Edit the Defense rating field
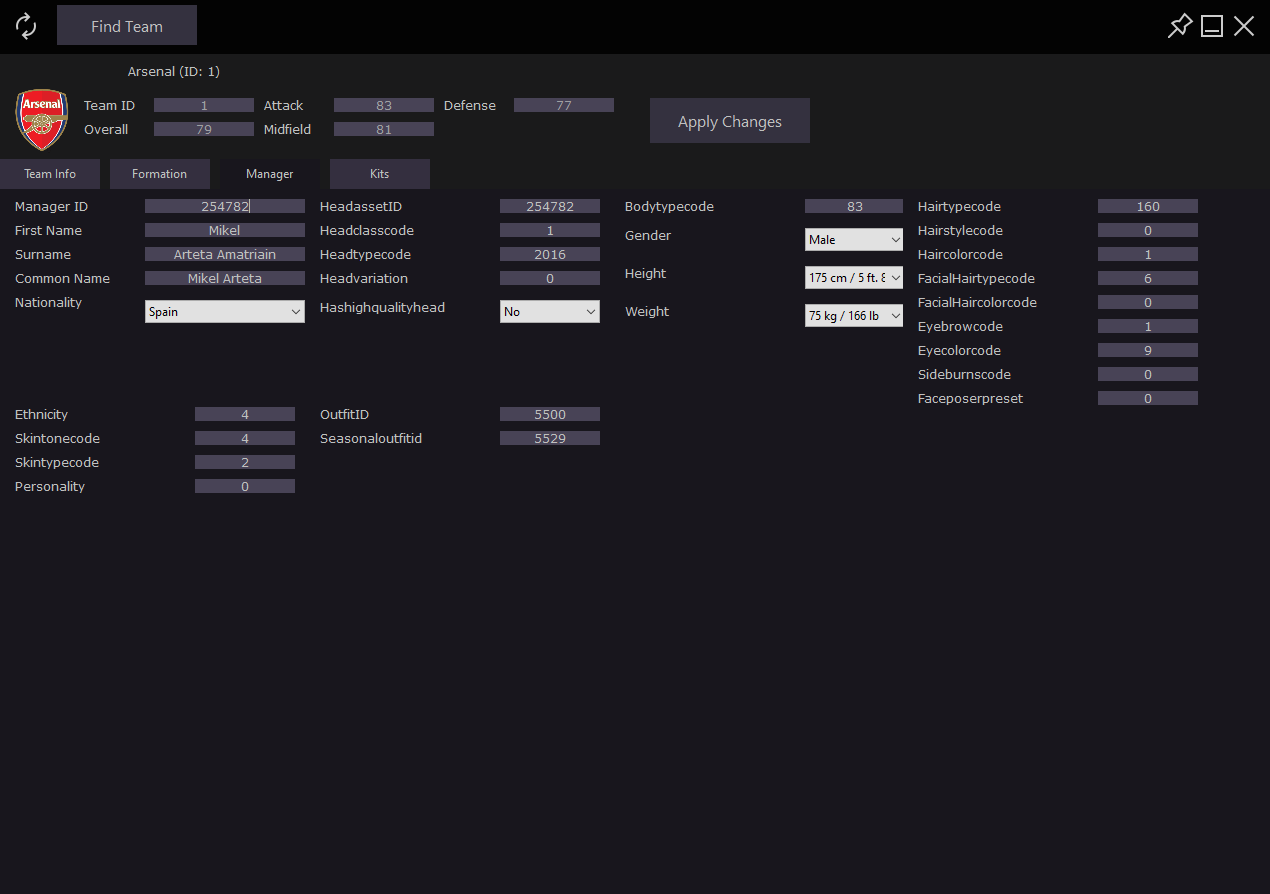Screen dimensions: 1270x894 click(x=564, y=105)
